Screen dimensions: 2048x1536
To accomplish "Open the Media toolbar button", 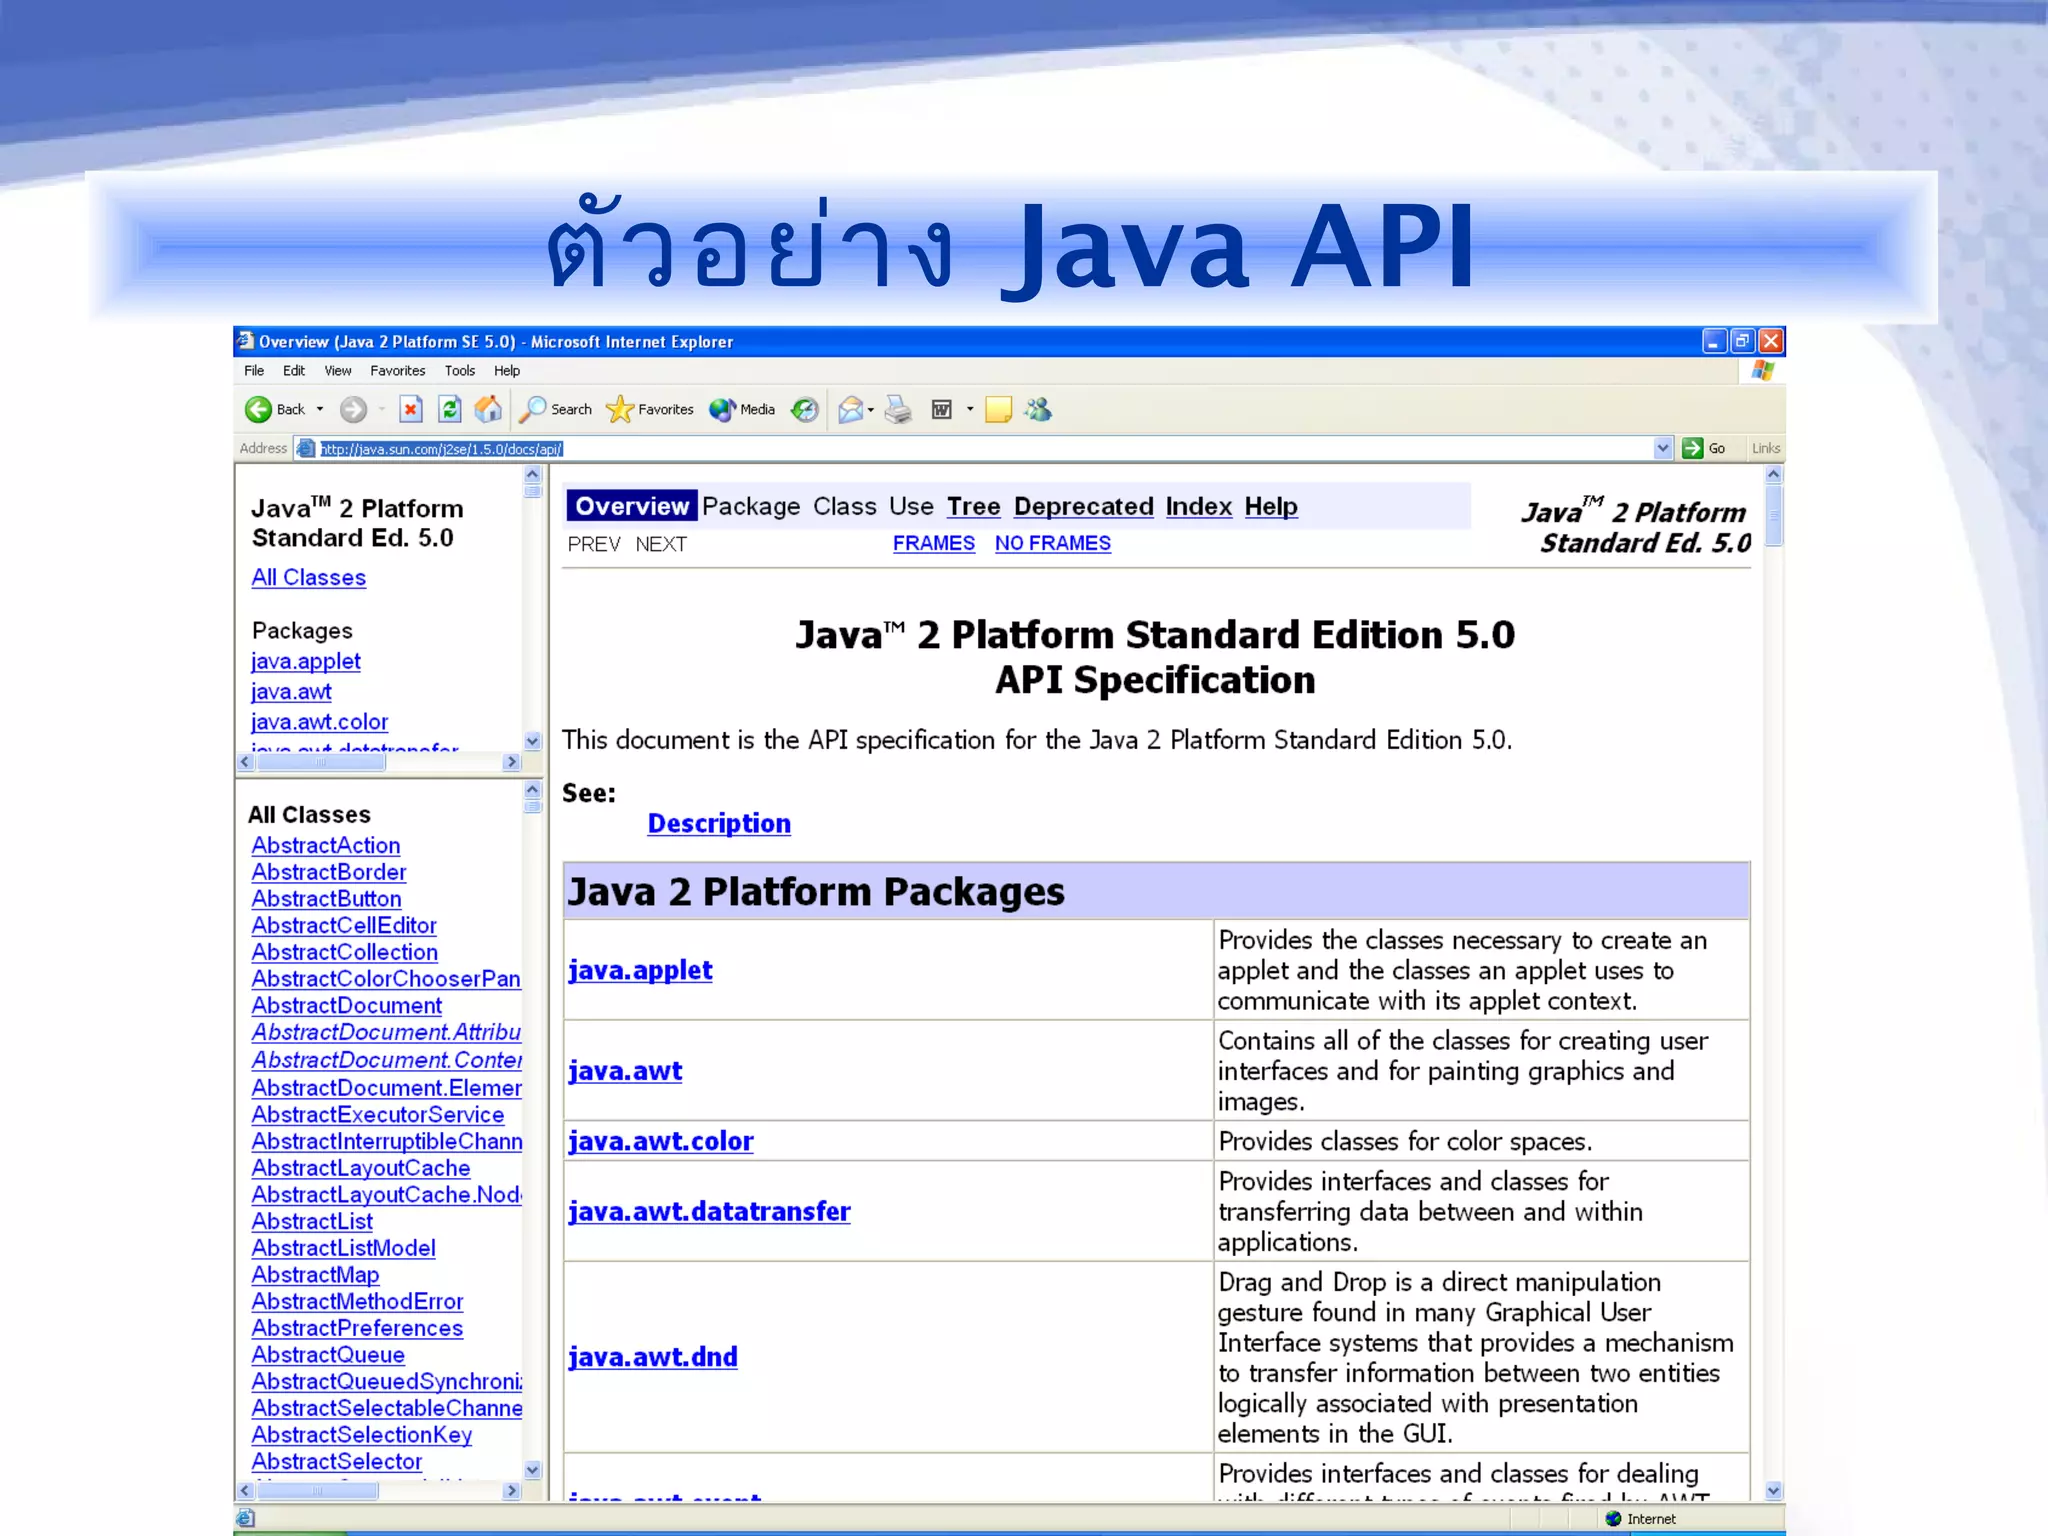I will [x=742, y=409].
